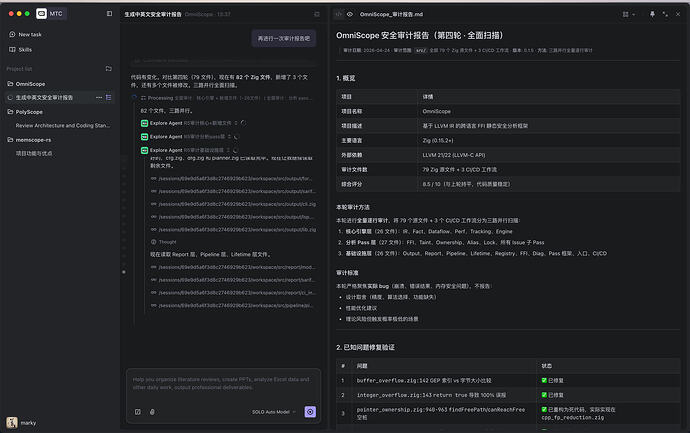Open the src/report/ci_in... file link
690x433 pixels.
(x=233, y=293)
